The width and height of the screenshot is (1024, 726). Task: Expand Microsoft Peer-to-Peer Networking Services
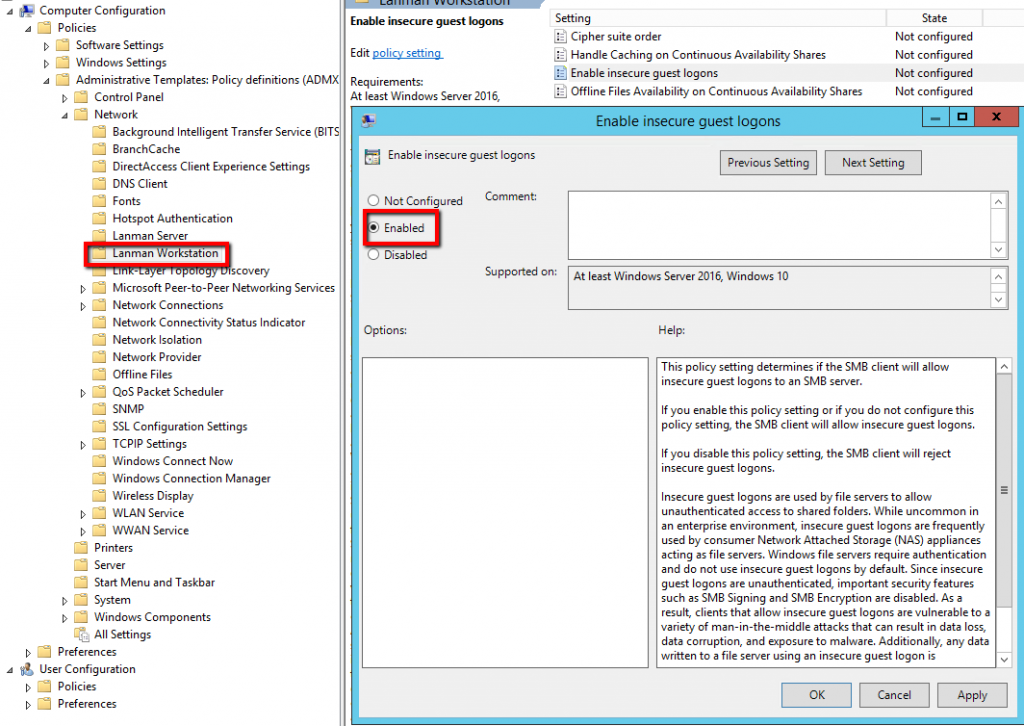tap(83, 289)
